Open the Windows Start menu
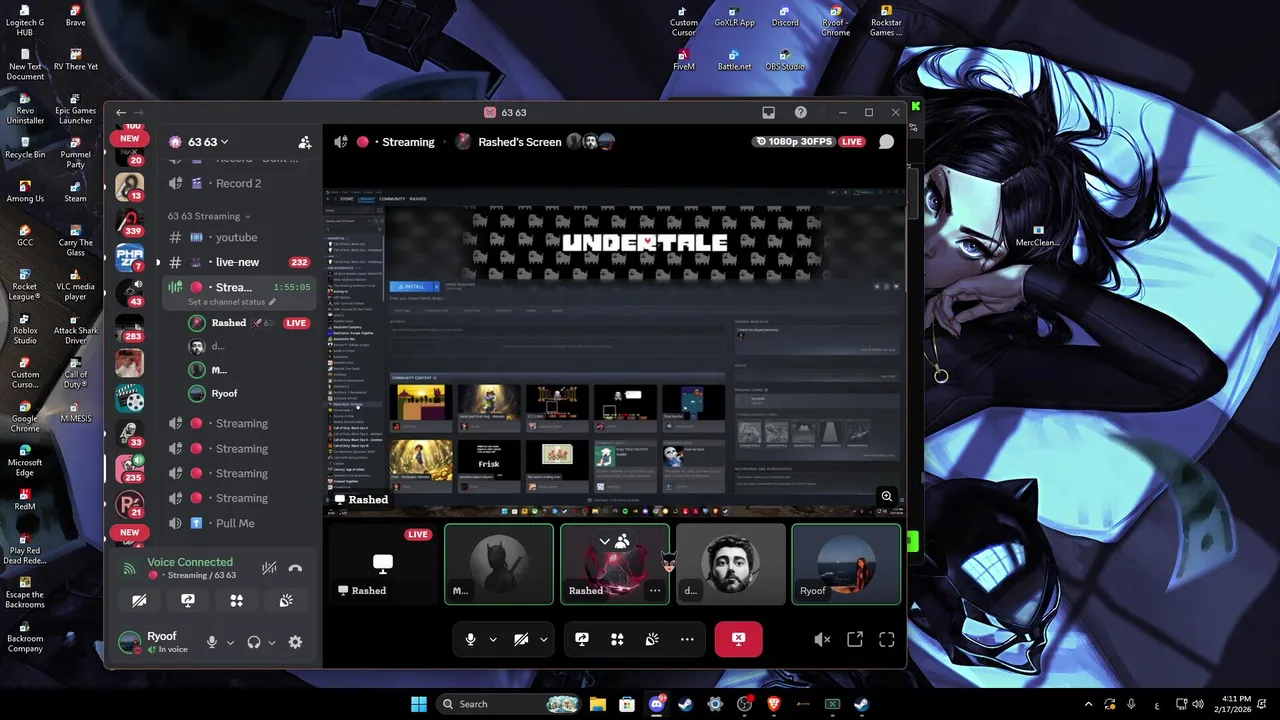Image resolution: width=1280 pixels, height=720 pixels. tap(419, 704)
